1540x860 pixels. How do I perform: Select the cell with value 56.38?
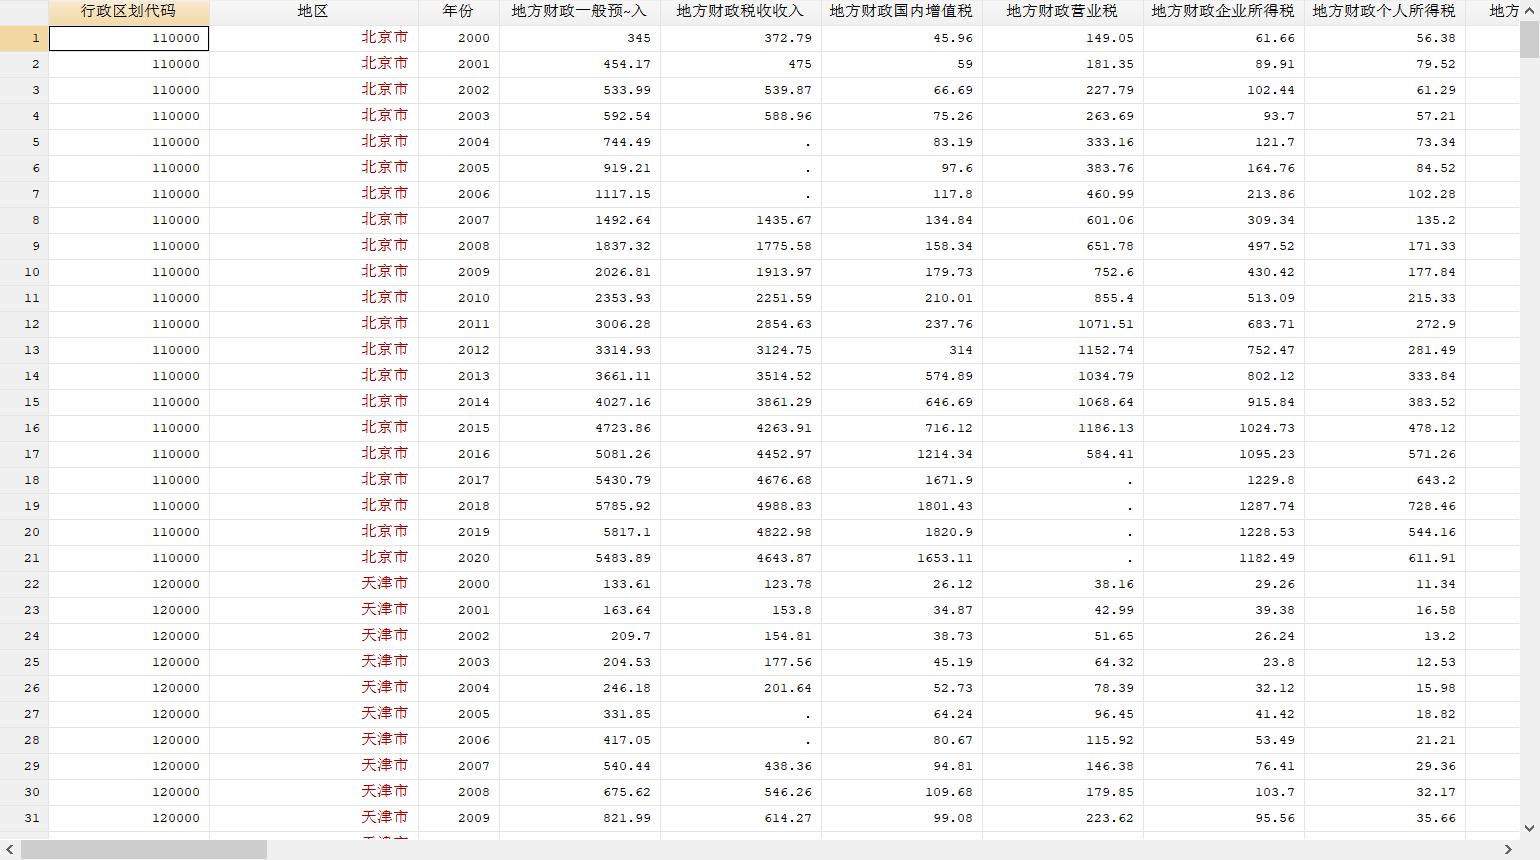[1385, 38]
